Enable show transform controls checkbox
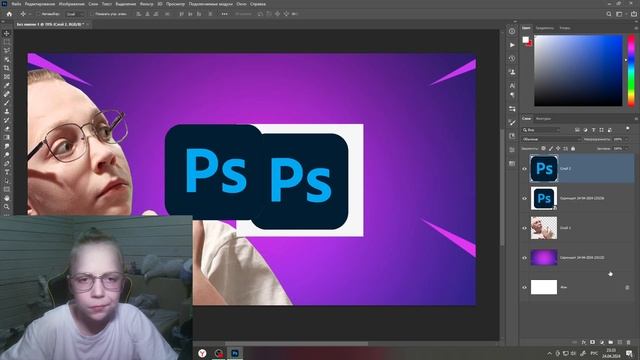The width and height of the screenshot is (640, 360). [x=93, y=14]
